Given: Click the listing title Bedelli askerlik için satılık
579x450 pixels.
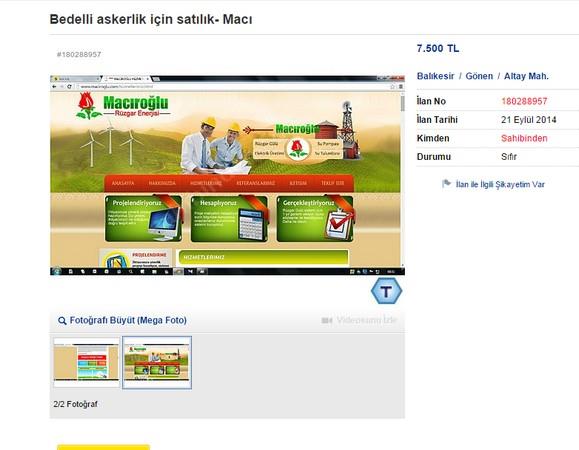Looking at the screenshot, I should (151, 19).
